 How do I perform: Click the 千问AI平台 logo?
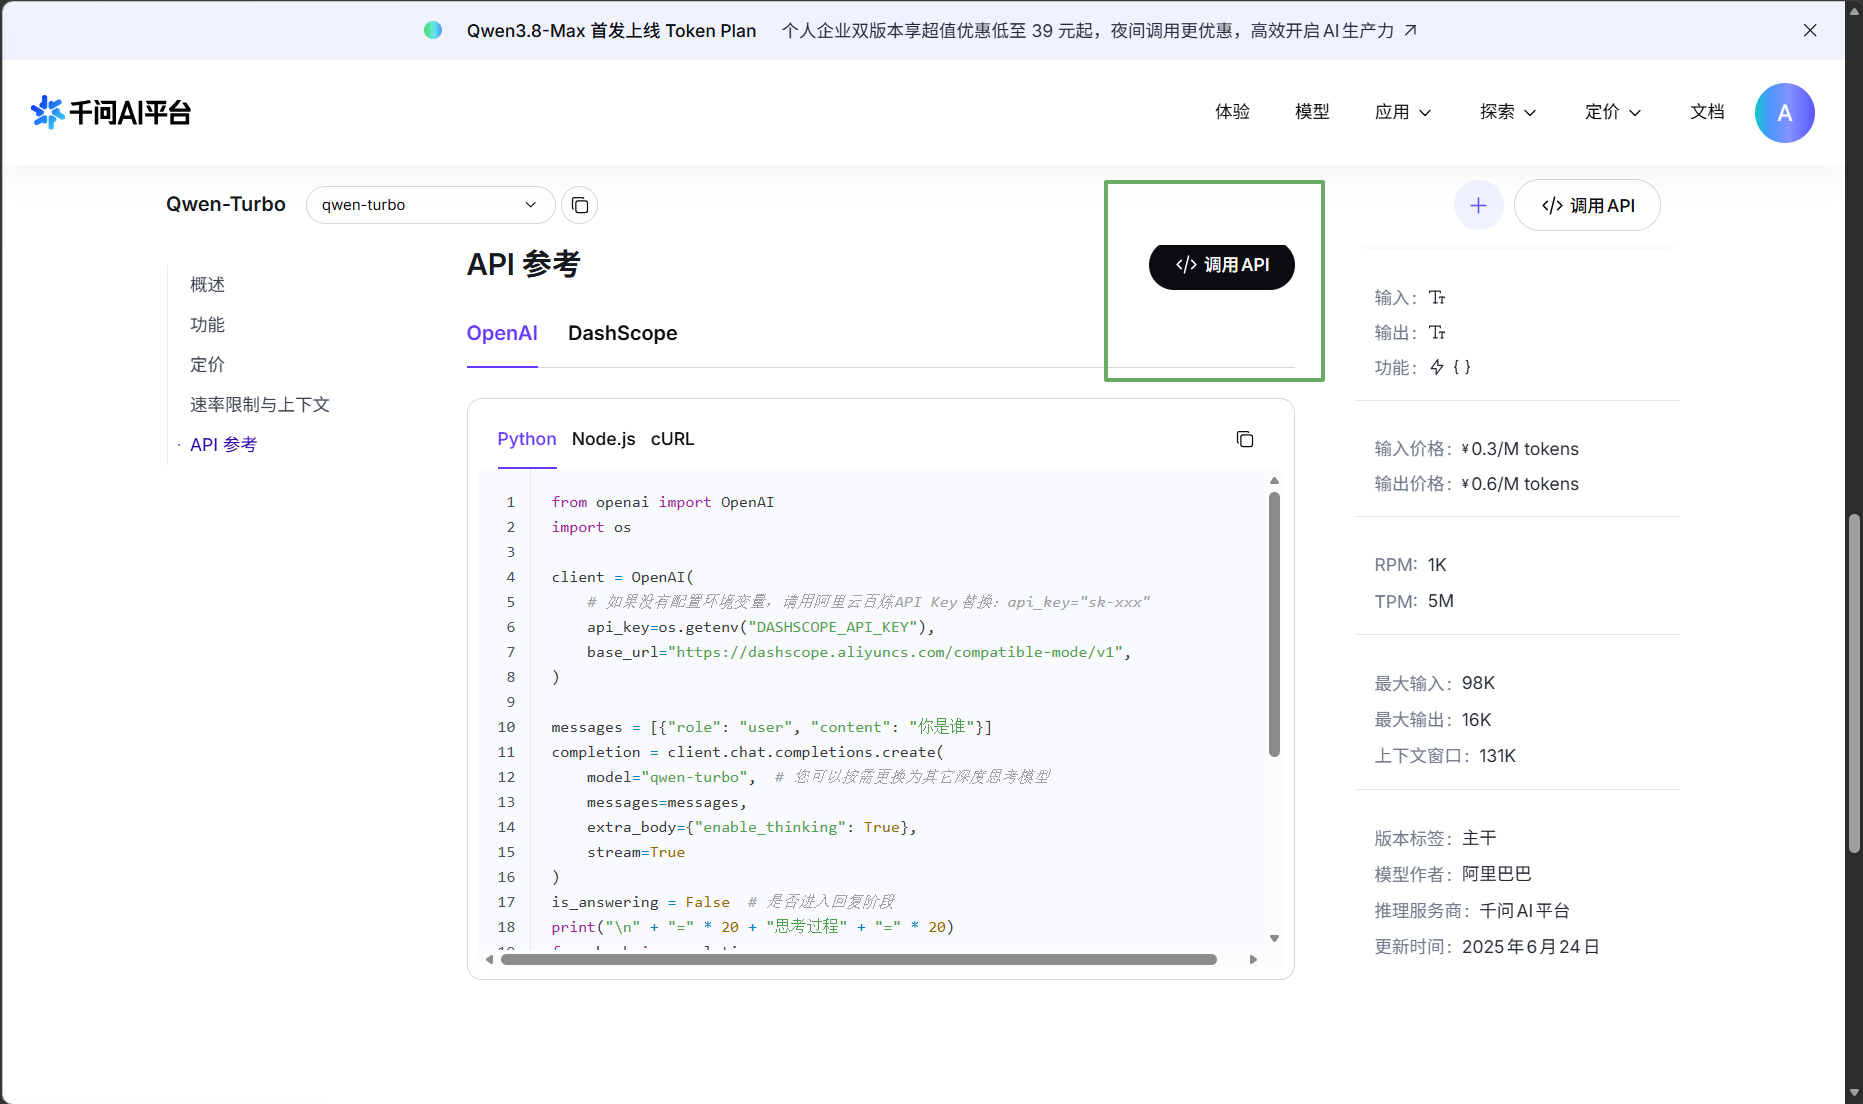110,112
